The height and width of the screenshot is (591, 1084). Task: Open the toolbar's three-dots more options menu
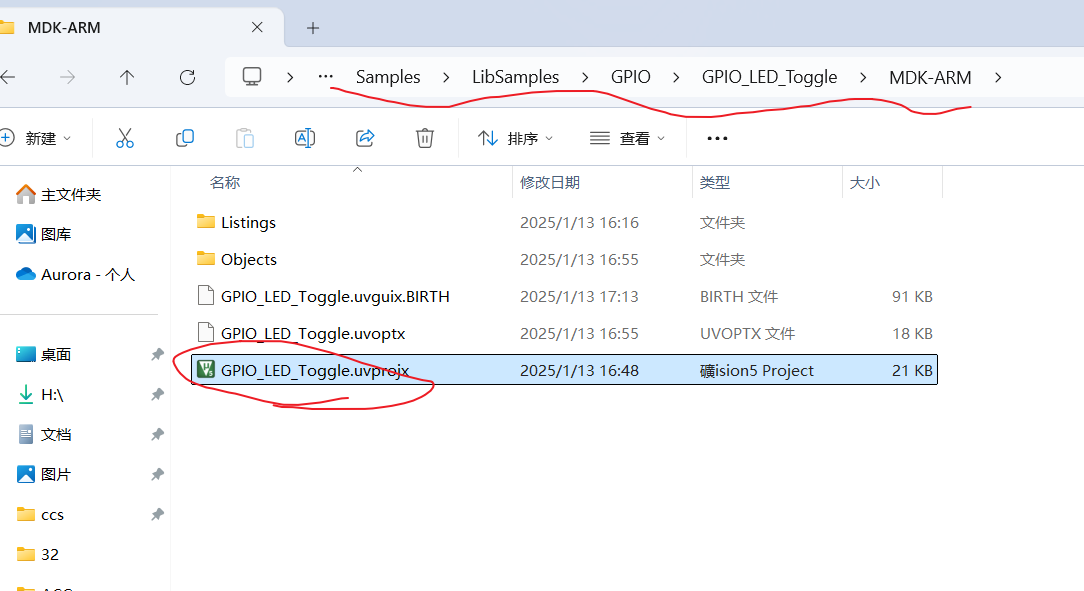[717, 138]
